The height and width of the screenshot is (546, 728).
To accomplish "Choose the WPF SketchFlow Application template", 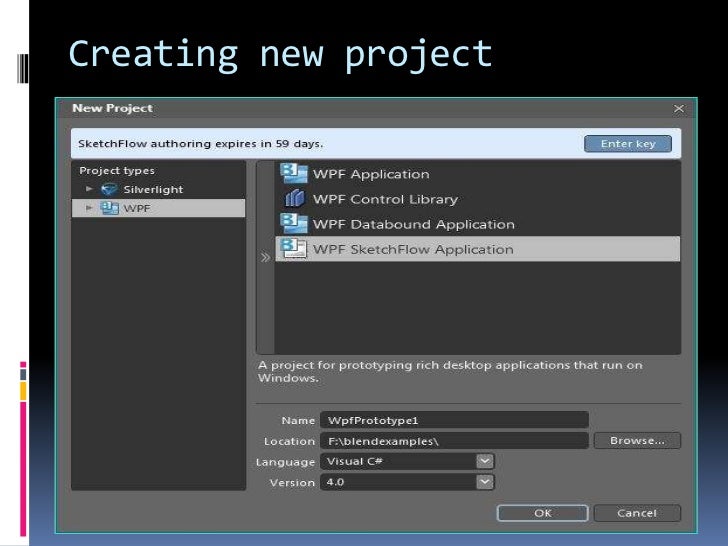I will pyautogui.click(x=478, y=249).
